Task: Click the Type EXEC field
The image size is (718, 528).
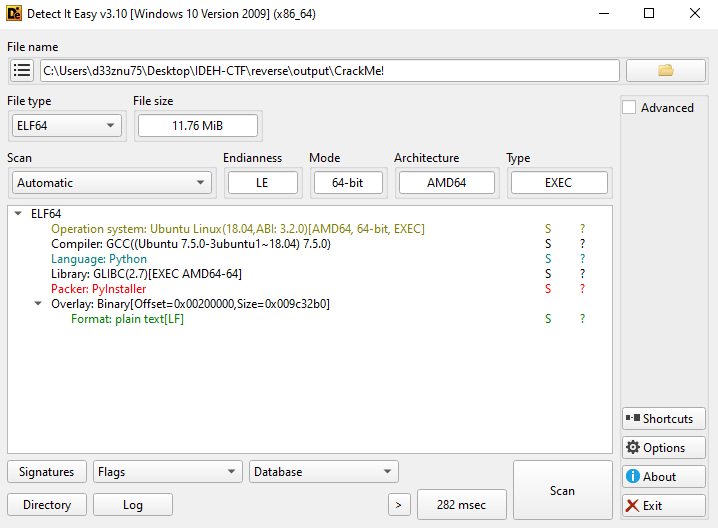Action: 559,183
